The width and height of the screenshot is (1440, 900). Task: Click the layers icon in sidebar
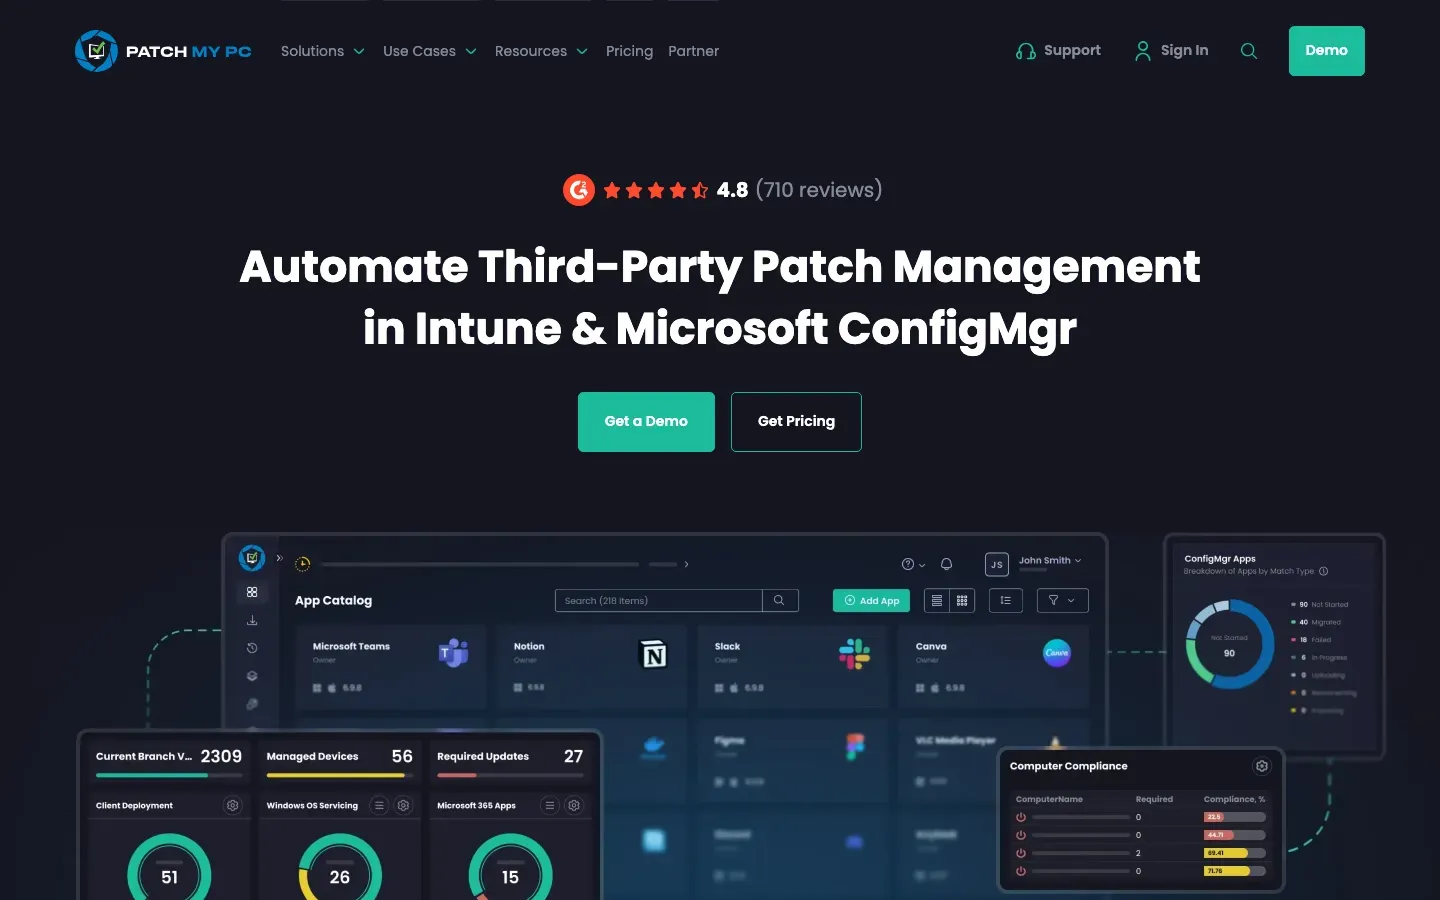(252, 676)
